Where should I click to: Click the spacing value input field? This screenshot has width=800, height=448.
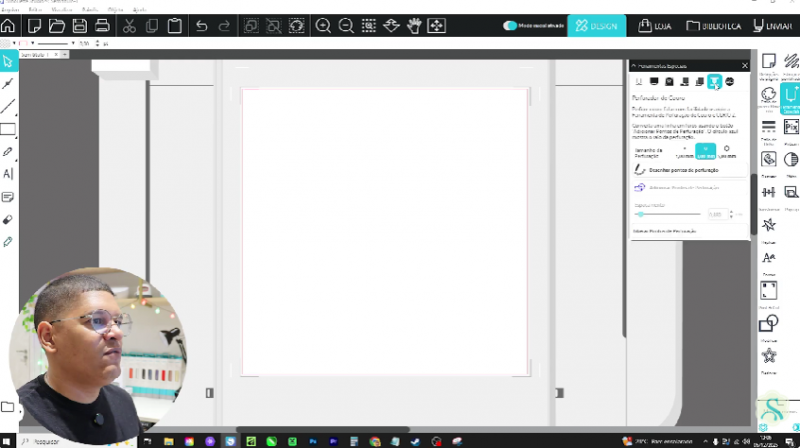coord(717,214)
